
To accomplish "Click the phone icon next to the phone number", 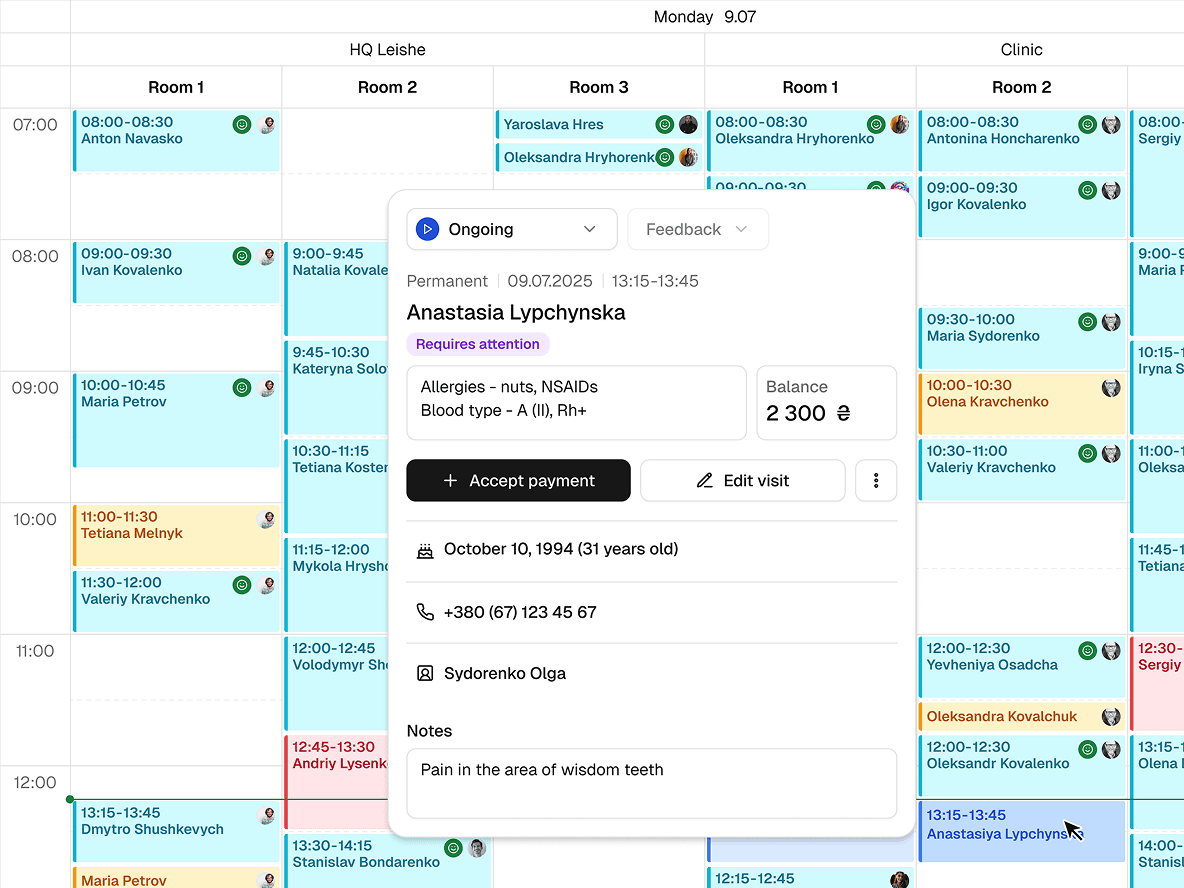I will (x=424, y=611).
